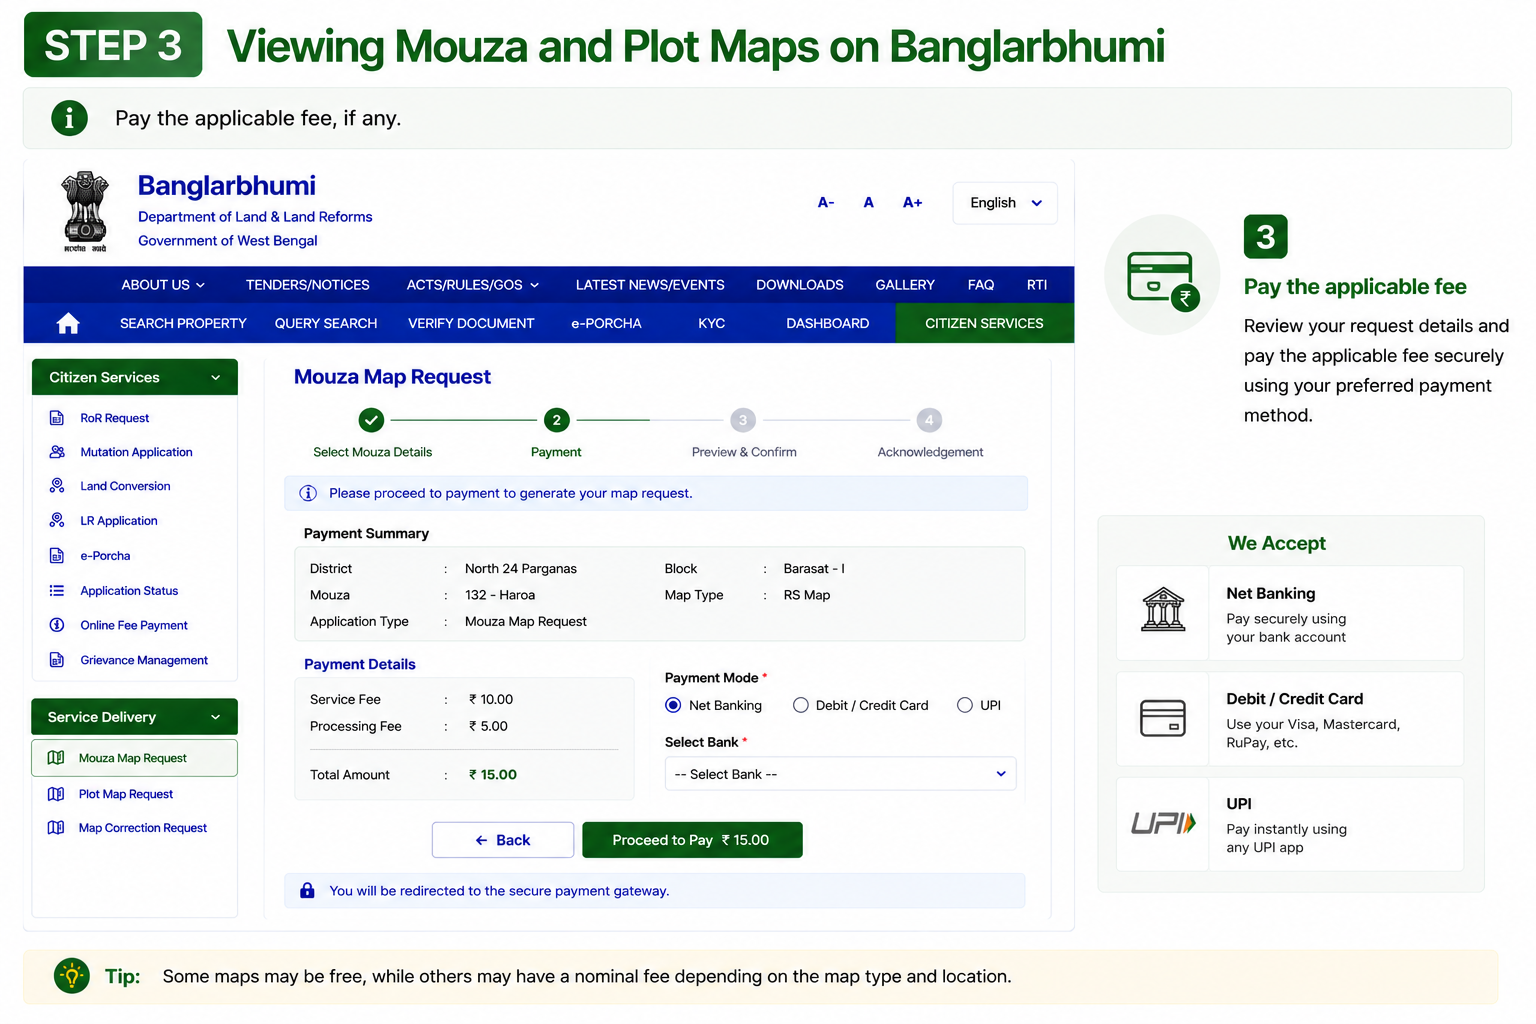Click the Land Conversion icon
Image resolution: width=1536 pixels, height=1024 pixels.
pos(57,486)
